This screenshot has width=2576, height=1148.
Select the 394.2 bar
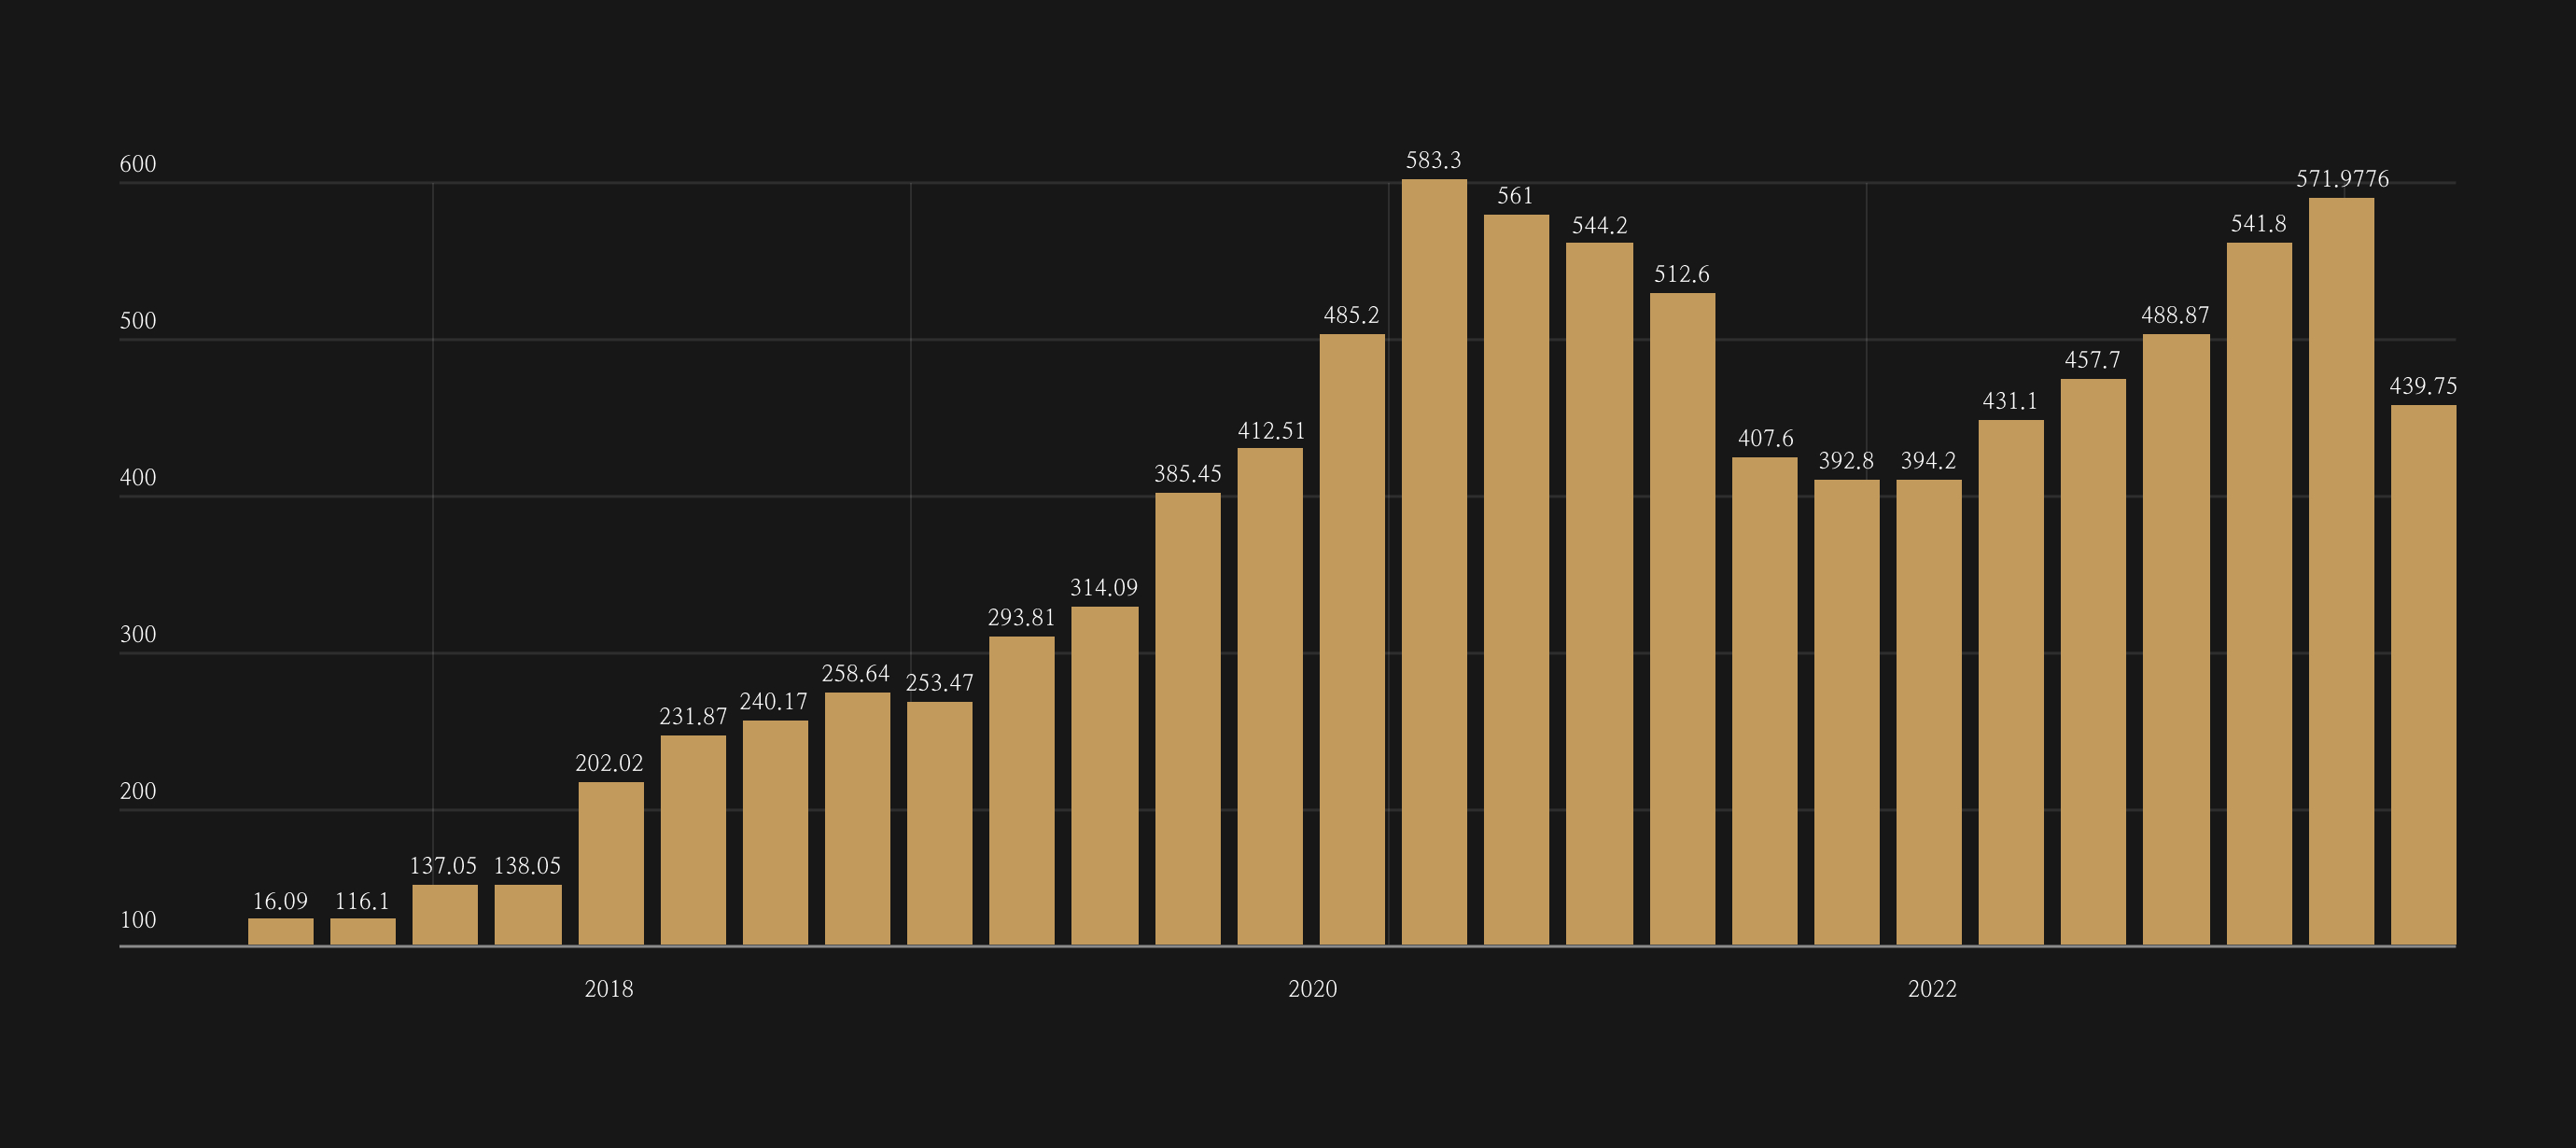point(1928,712)
